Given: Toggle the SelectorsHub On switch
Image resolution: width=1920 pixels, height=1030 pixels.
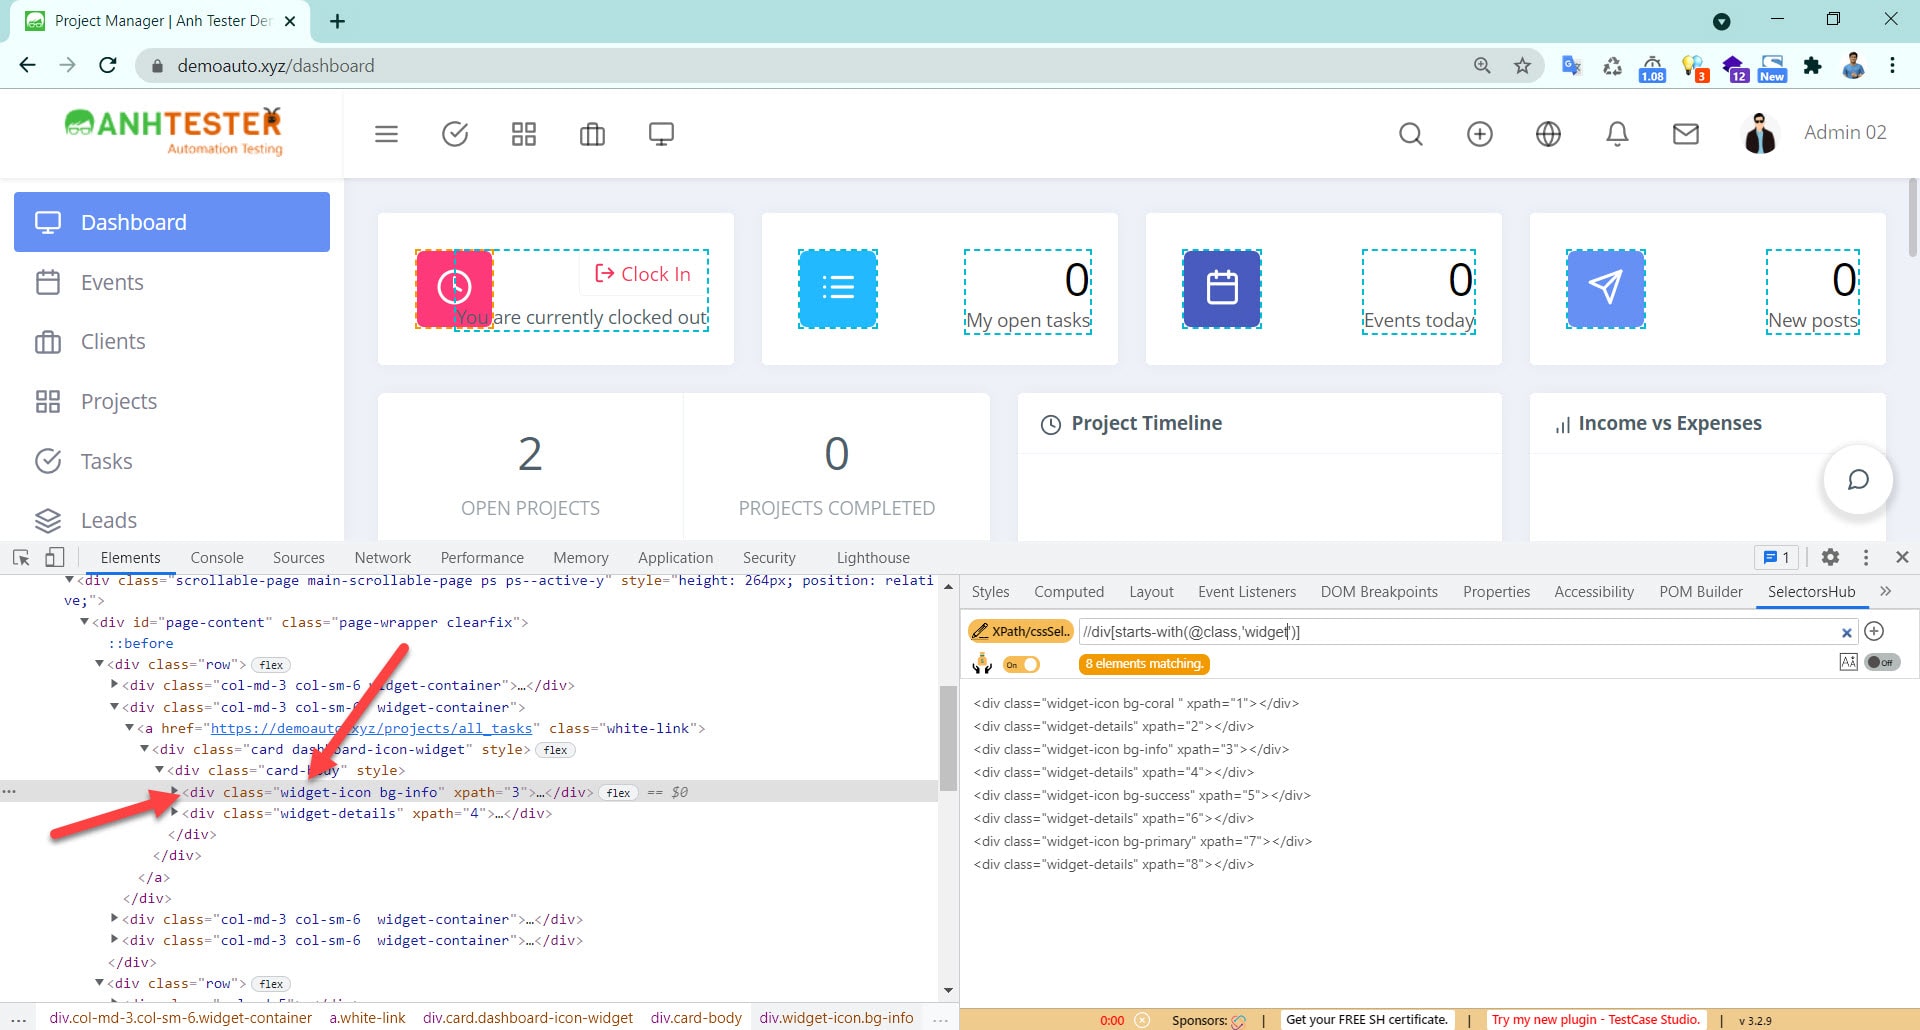Looking at the screenshot, I should [1022, 664].
